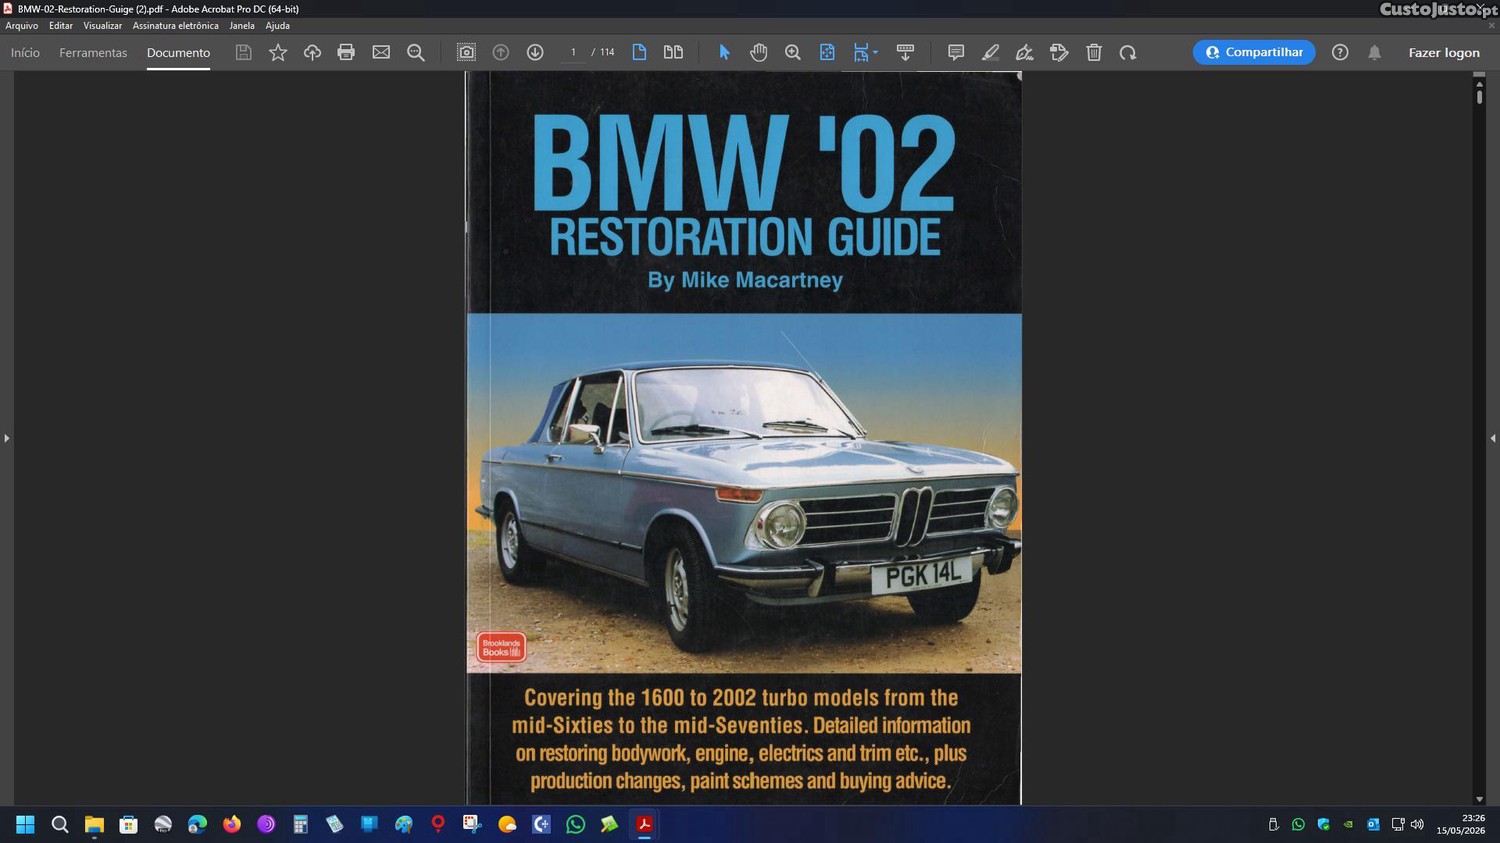1500x843 pixels.
Task: Open the fit width options dropdown arrow
Action: point(876,52)
